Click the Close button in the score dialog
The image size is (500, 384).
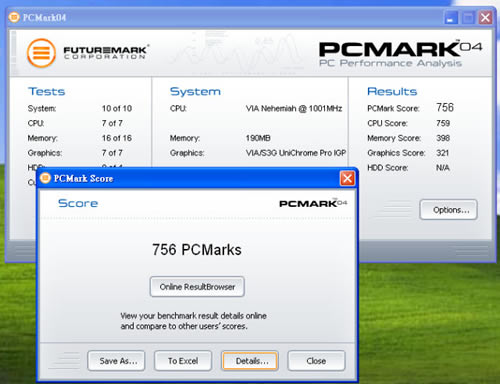point(316,361)
